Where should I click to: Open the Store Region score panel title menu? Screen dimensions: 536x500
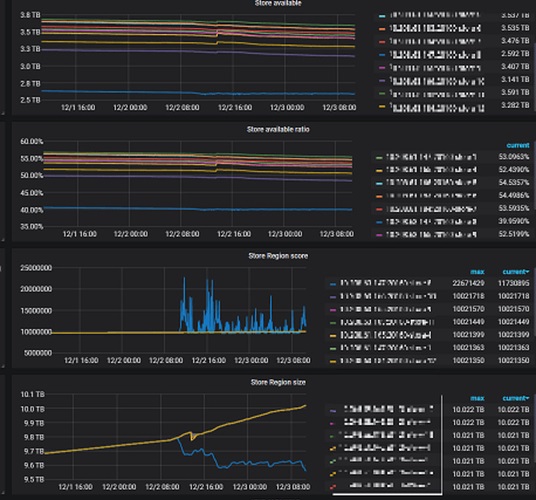click(278, 256)
